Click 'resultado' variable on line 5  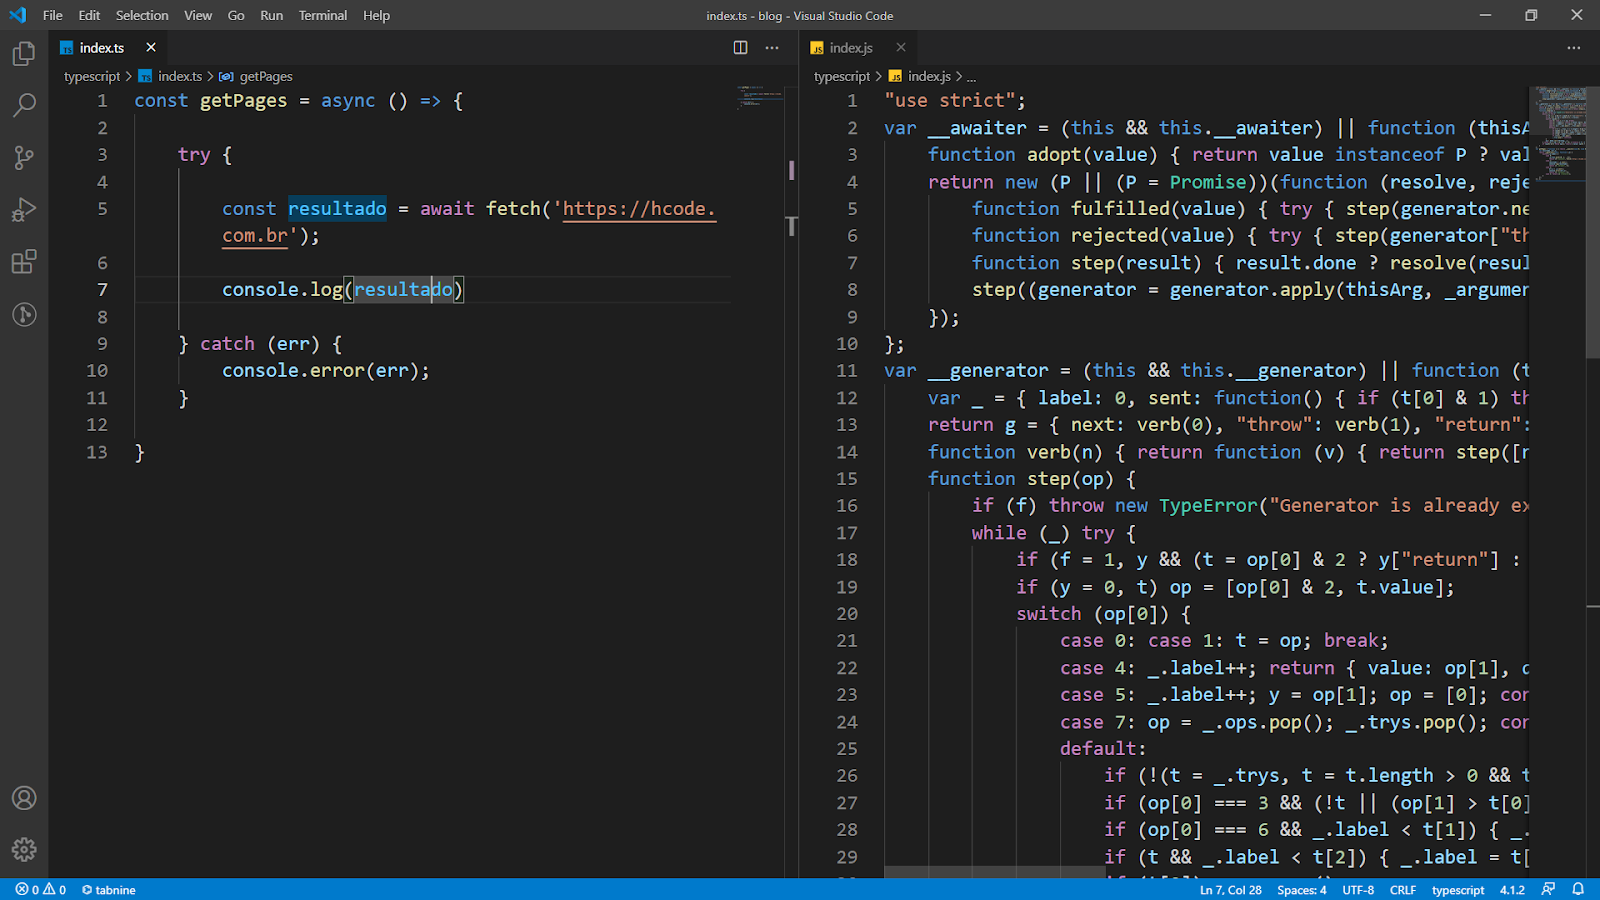[x=337, y=209]
